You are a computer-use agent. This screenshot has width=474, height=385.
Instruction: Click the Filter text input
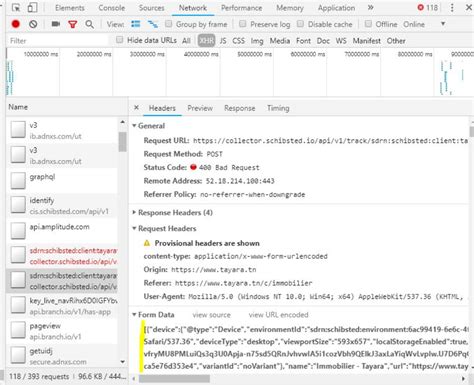point(58,41)
